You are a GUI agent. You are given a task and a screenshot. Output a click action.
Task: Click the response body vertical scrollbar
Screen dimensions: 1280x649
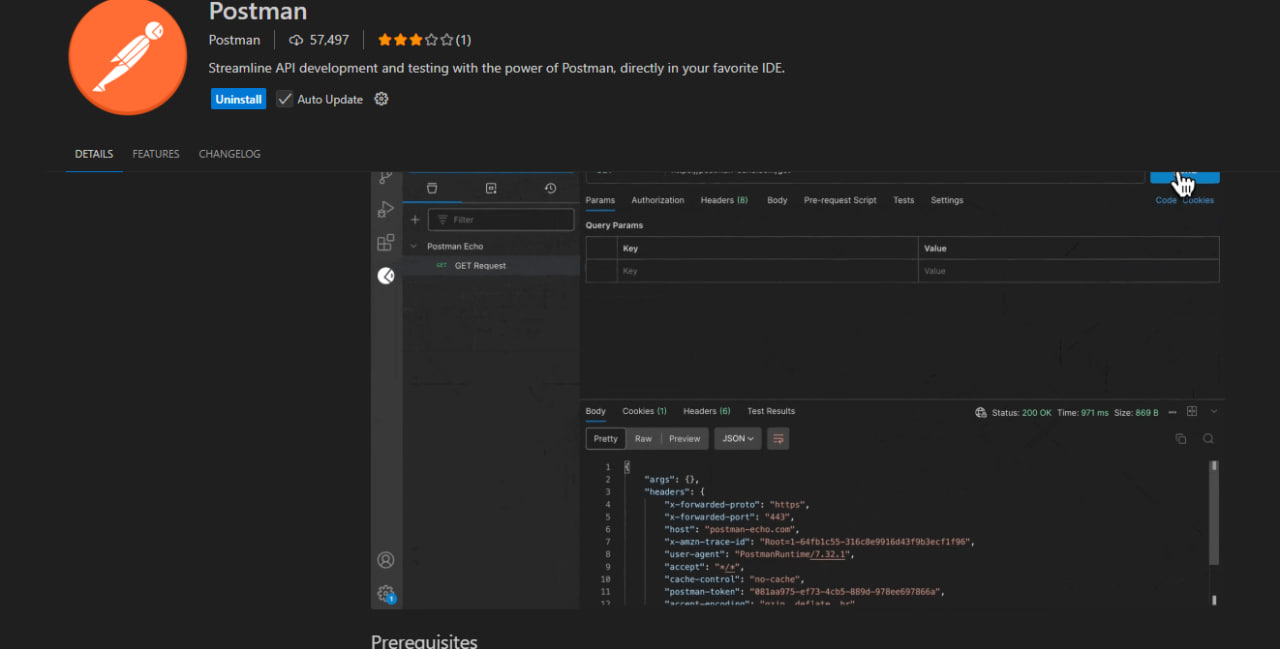coord(1214,513)
